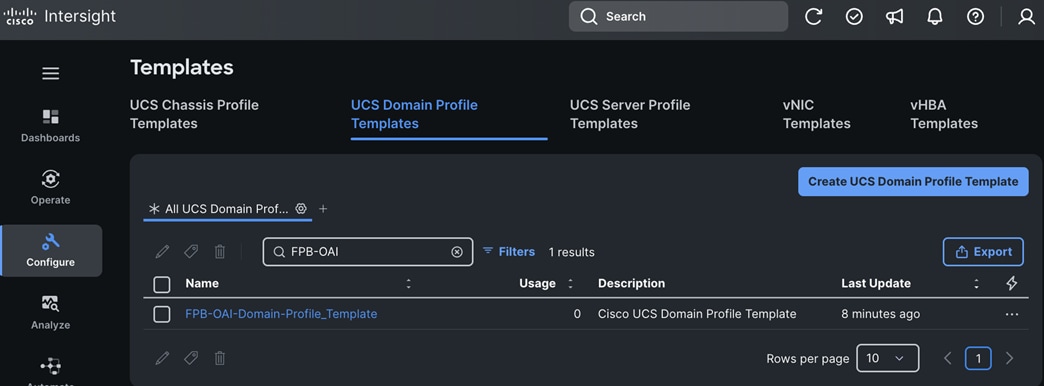The image size is (1044, 386).
Task: Open the help question mark icon
Action: pos(975,17)
